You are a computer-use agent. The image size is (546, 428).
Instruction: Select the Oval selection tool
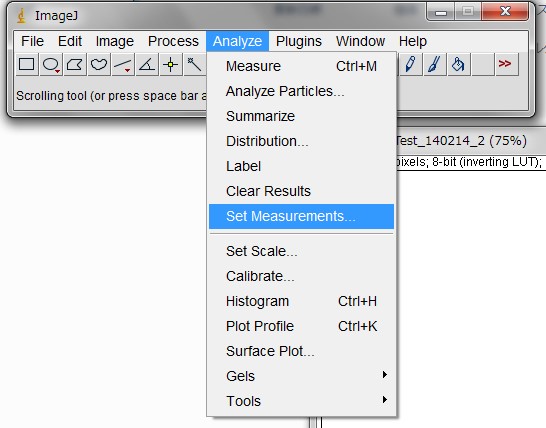51,64
